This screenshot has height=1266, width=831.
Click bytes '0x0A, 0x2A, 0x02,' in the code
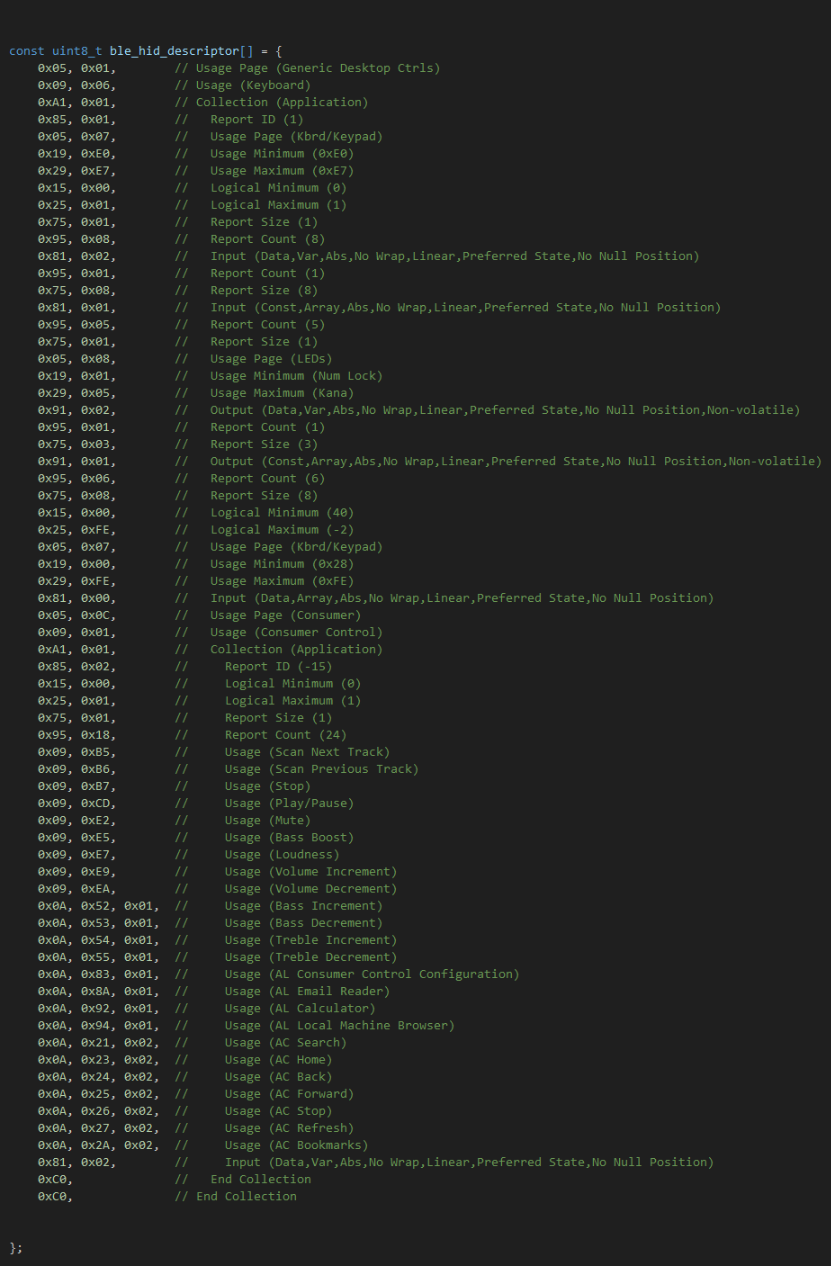[99, 1145]
